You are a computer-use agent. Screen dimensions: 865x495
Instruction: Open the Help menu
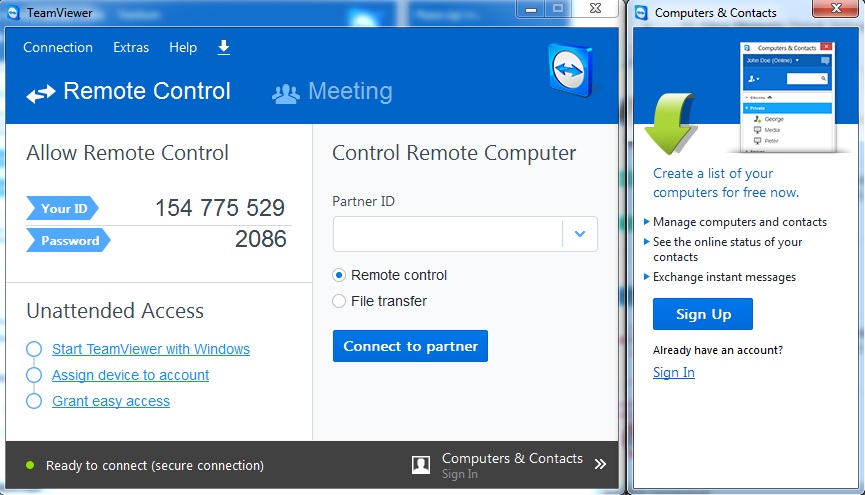pyautogui.click(x=183, y=47)
